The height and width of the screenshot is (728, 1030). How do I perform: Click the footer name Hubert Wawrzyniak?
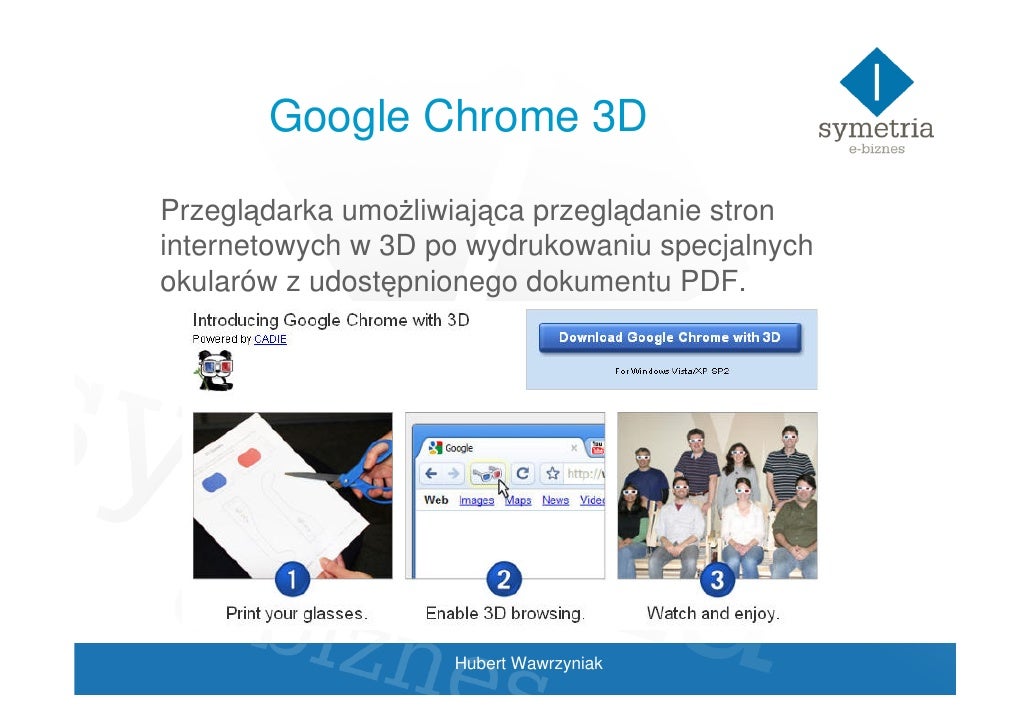[x=528, y=664]
